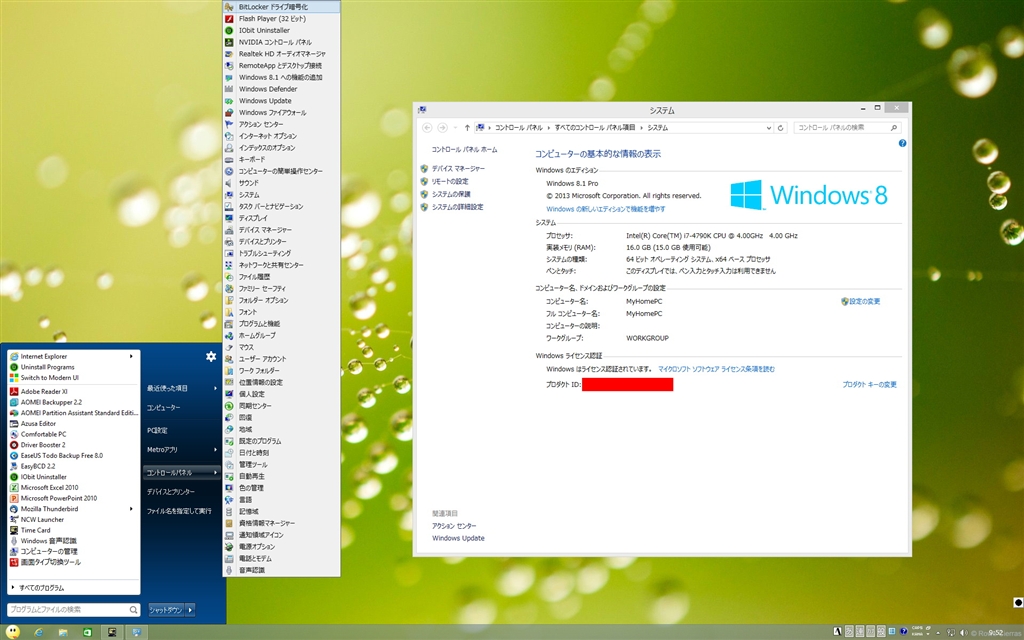
Task: Click the Microsoft Excel 2010 icon
Action: [14, 488]
